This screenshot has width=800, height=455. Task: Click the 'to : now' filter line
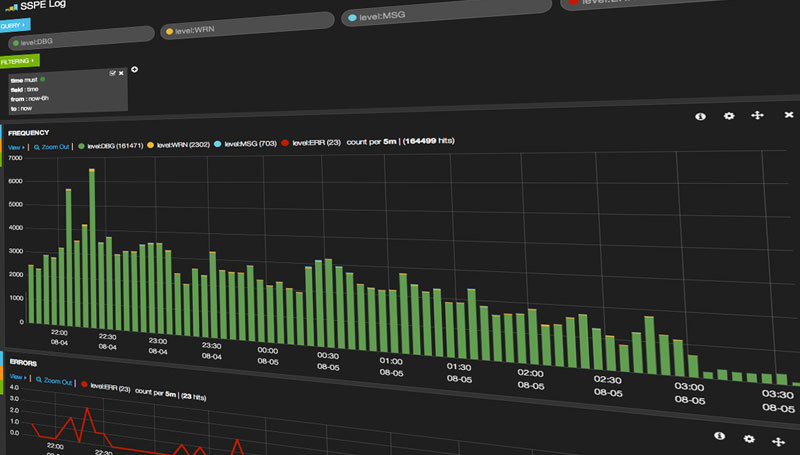21,108
